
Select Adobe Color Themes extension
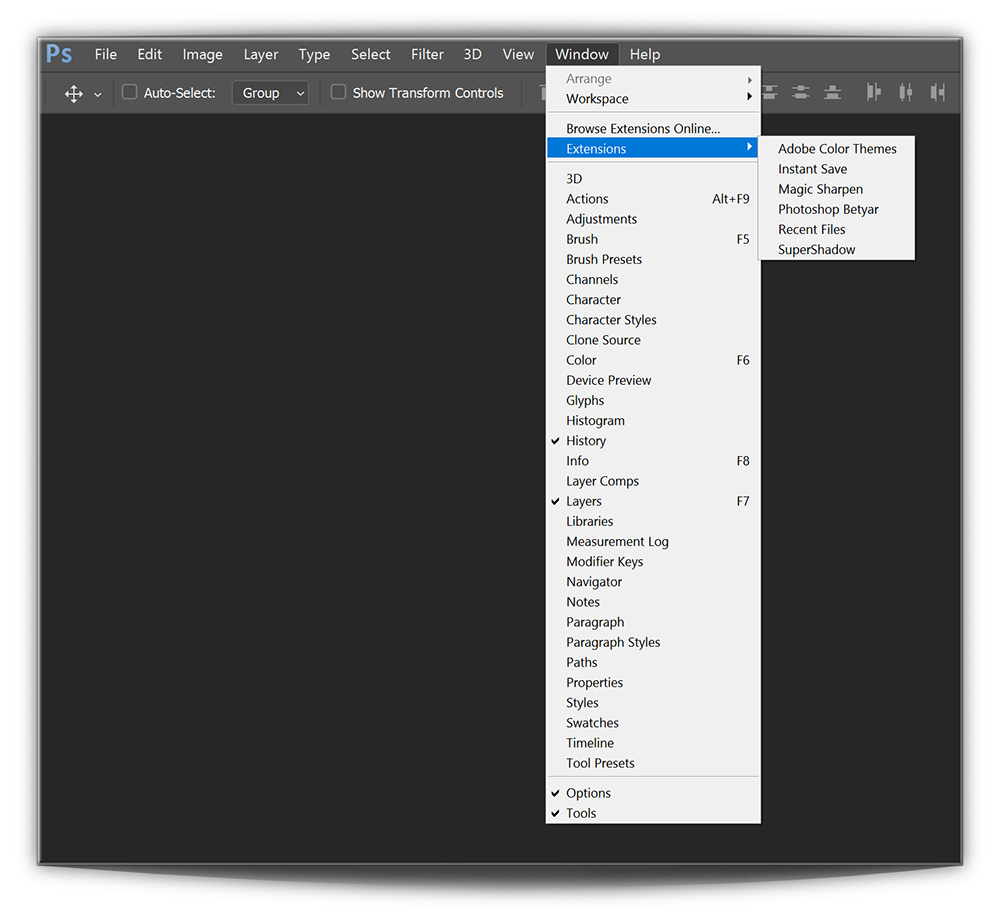pyautogui.click(x=837, y=149)
